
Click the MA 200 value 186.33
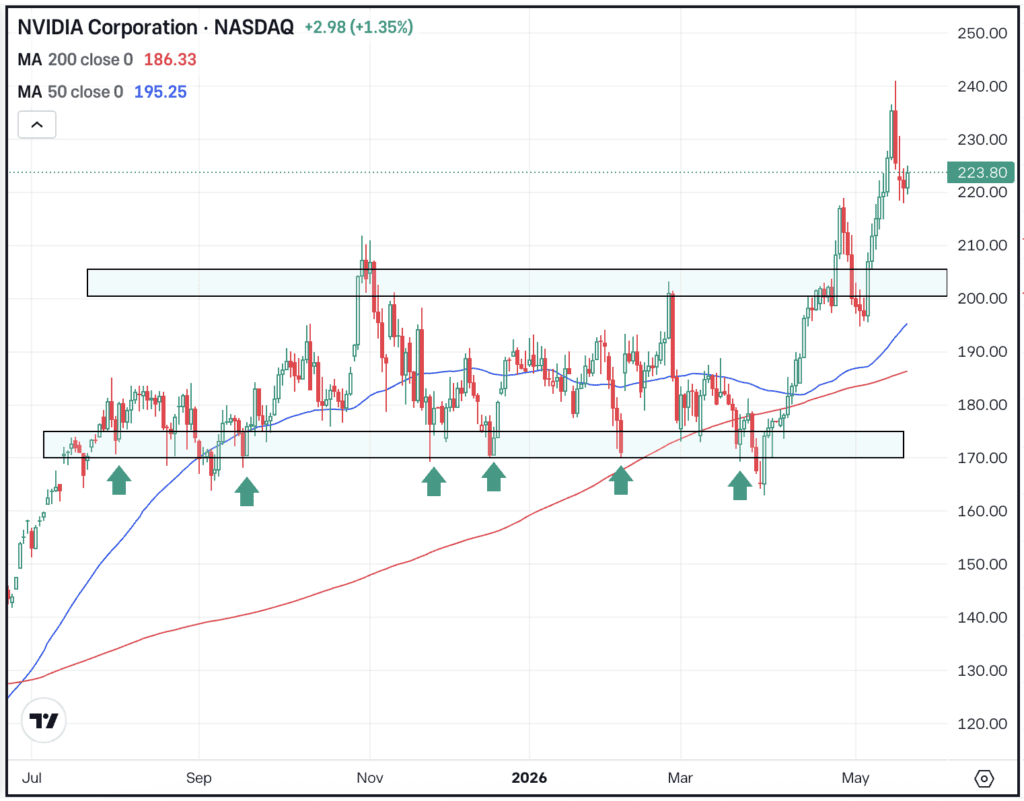coord(170,59)
